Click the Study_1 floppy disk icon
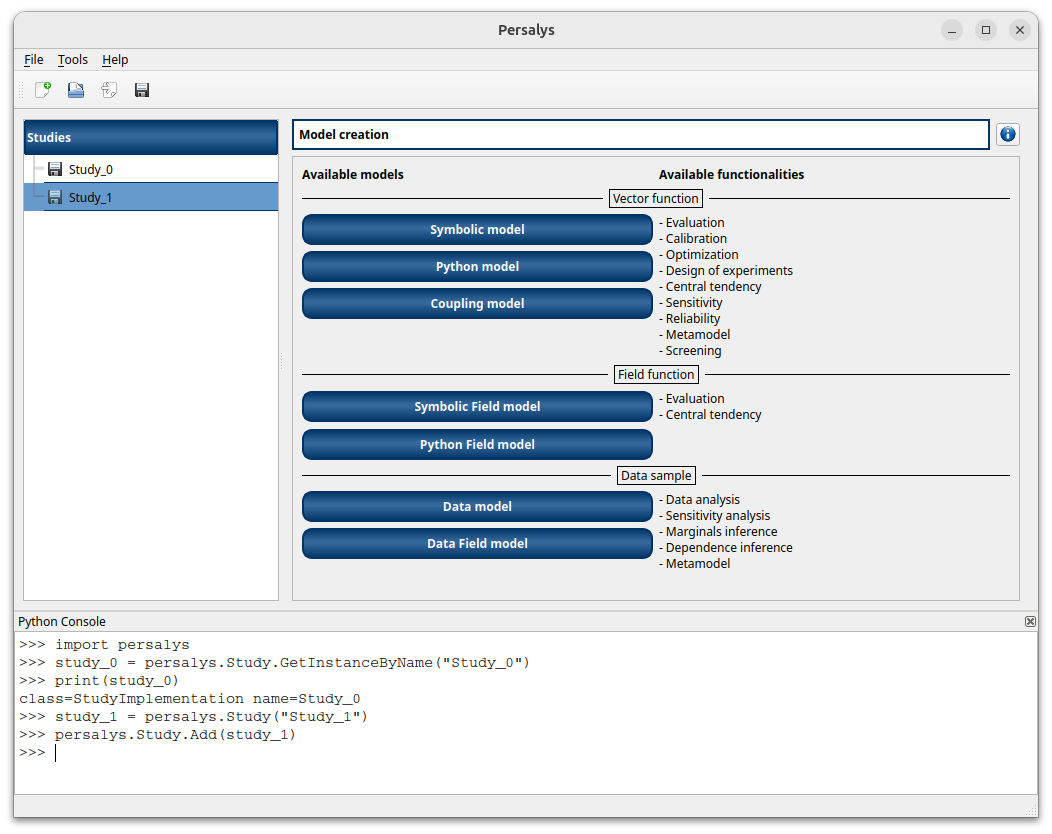This screenshot has height=834, width=1052. pos(55,197)
